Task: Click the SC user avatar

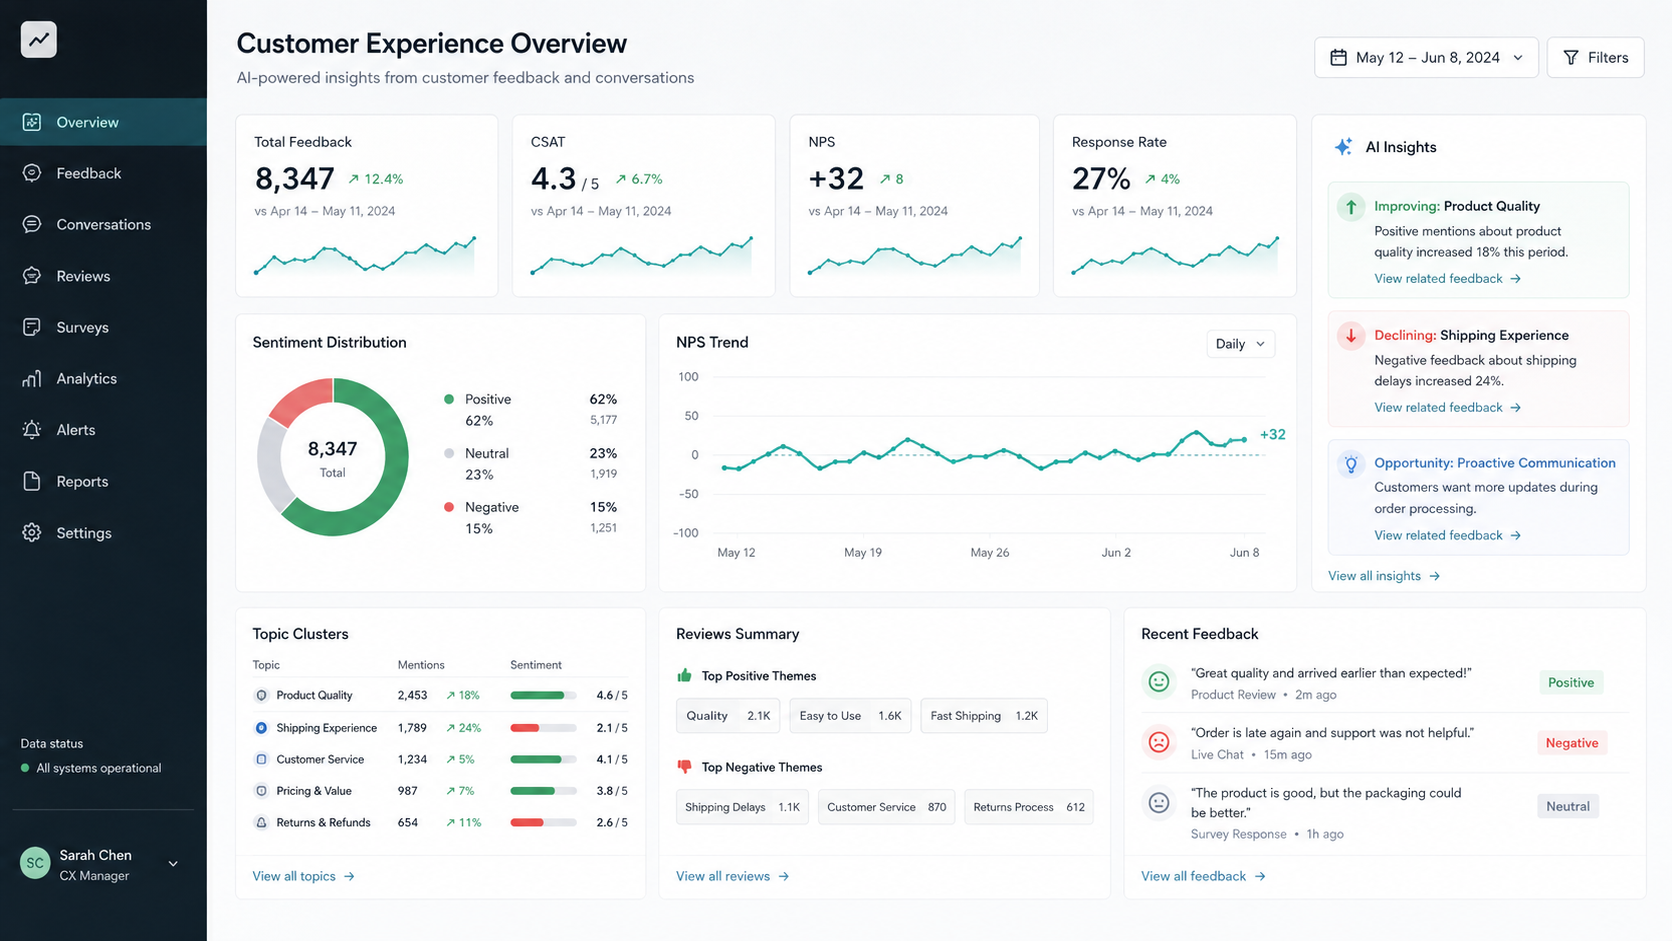Action: coord(35,863)
